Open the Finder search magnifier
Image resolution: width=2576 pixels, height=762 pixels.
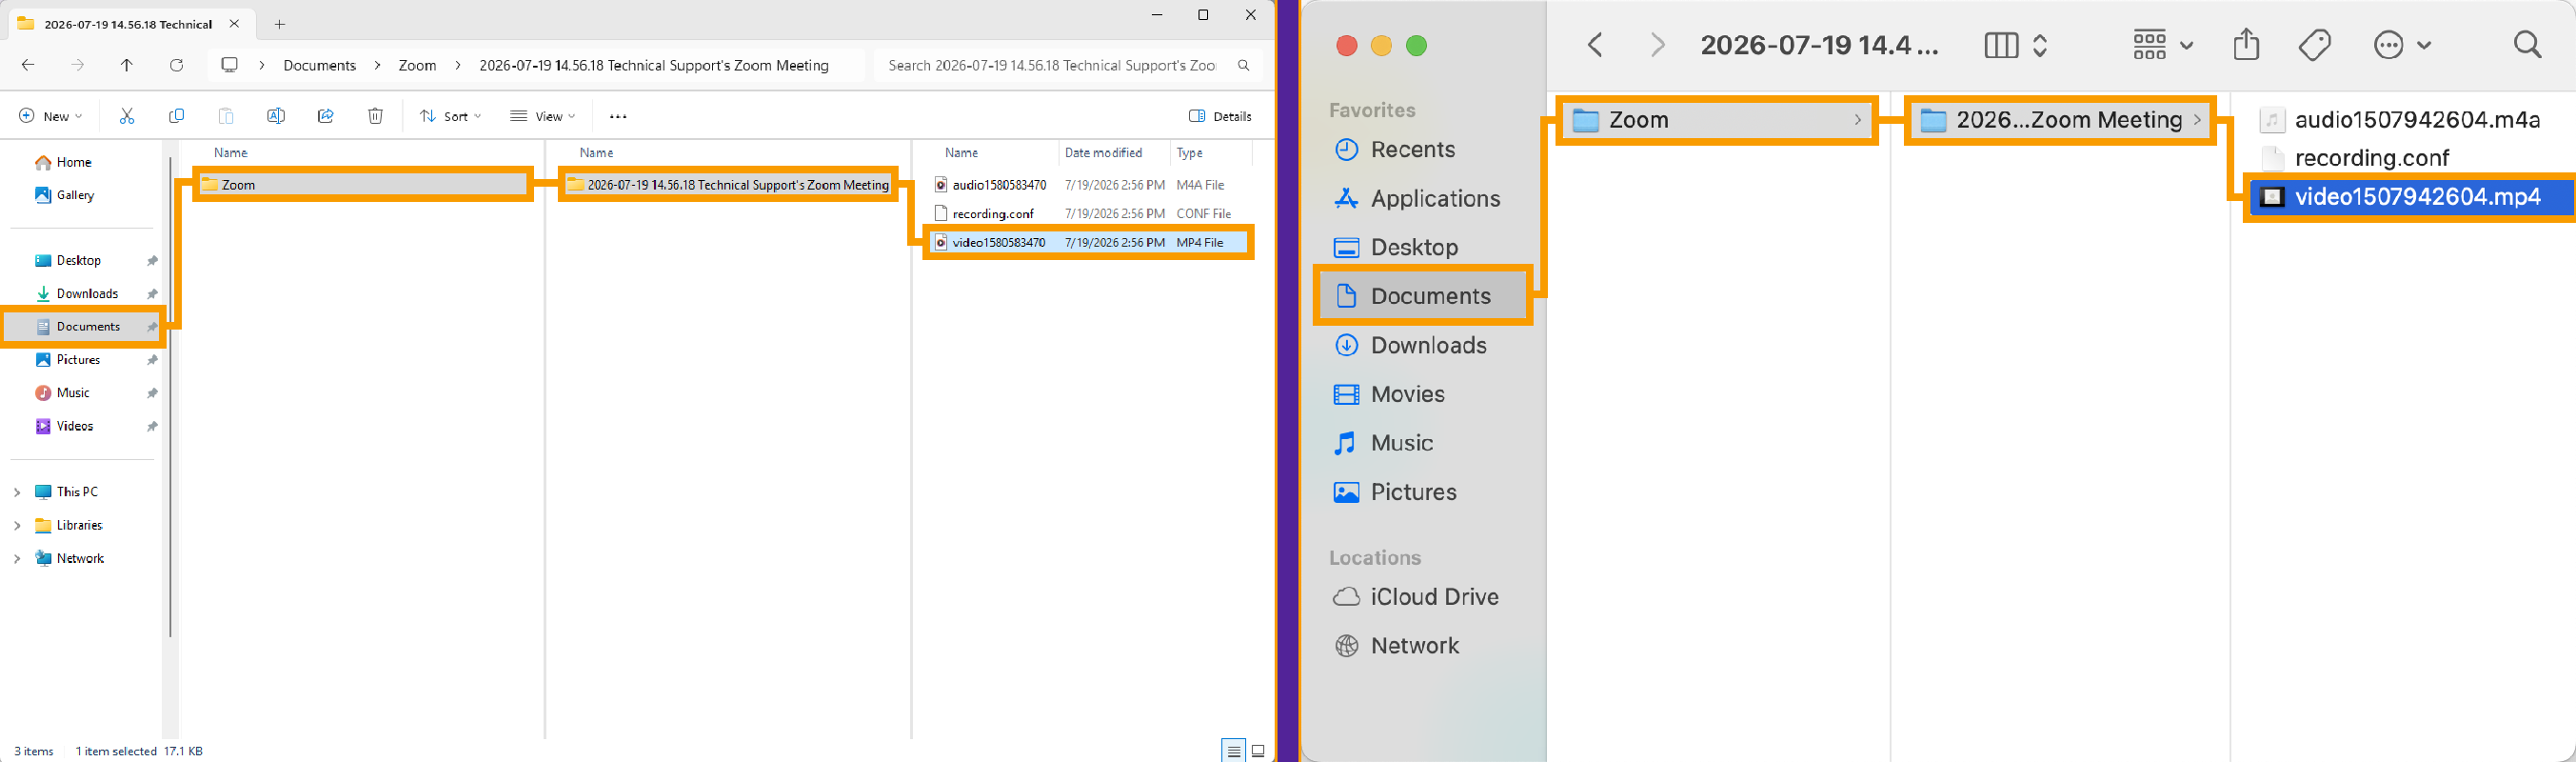pyautogui.click(x=2527, y=44)
